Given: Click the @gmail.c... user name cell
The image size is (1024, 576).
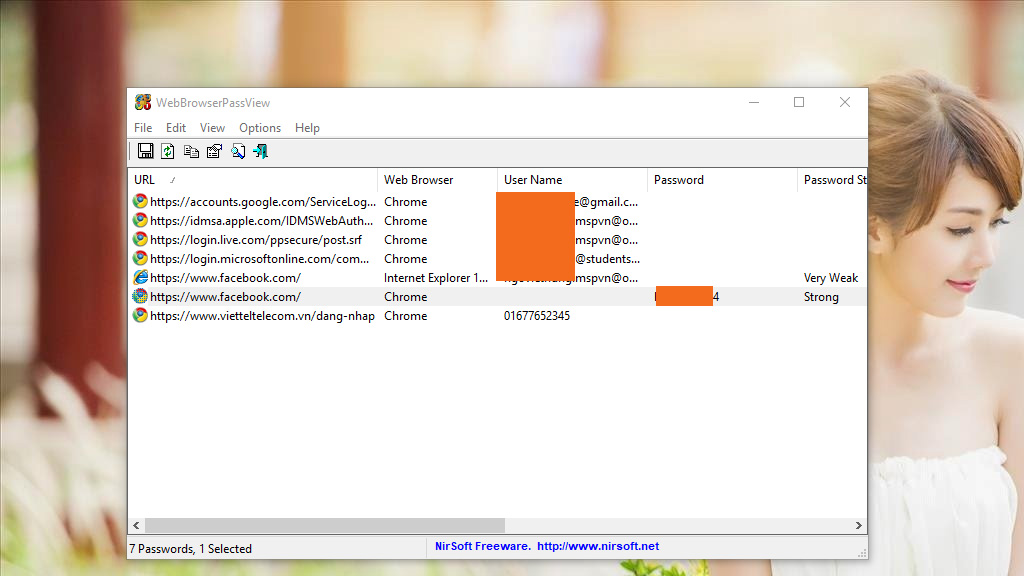Looking at the screenshot, I should pyautogui.click(x=606, y=202).
